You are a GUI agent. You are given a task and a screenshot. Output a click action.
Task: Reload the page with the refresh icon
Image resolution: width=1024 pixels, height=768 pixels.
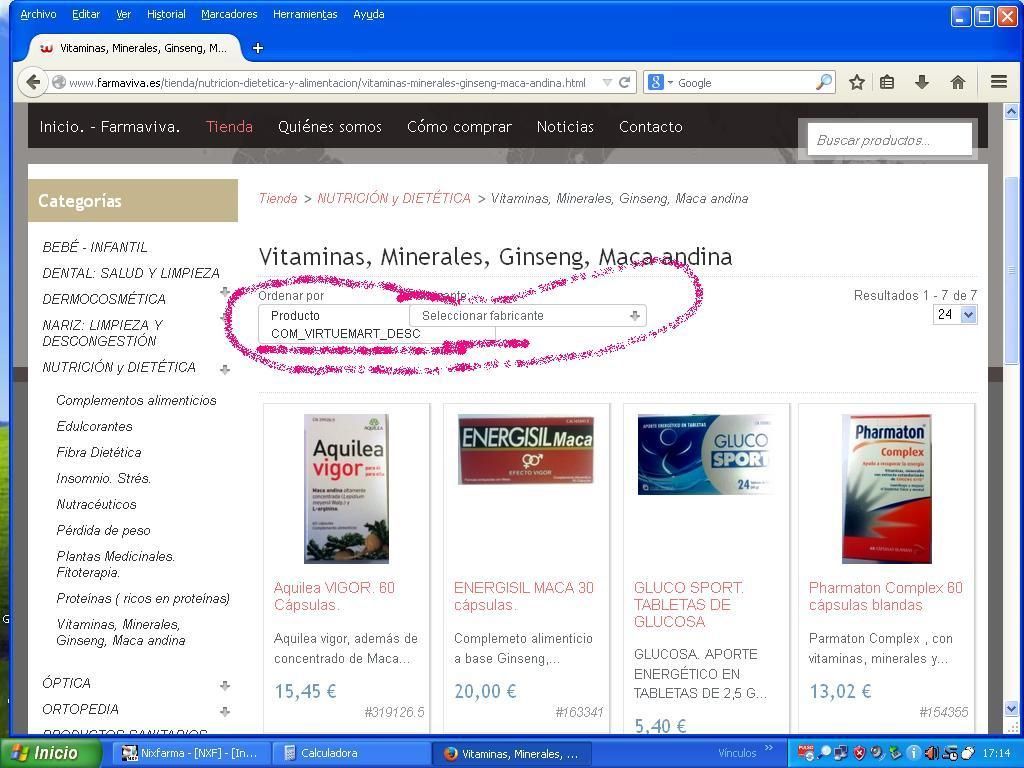(x=625, y=83)
